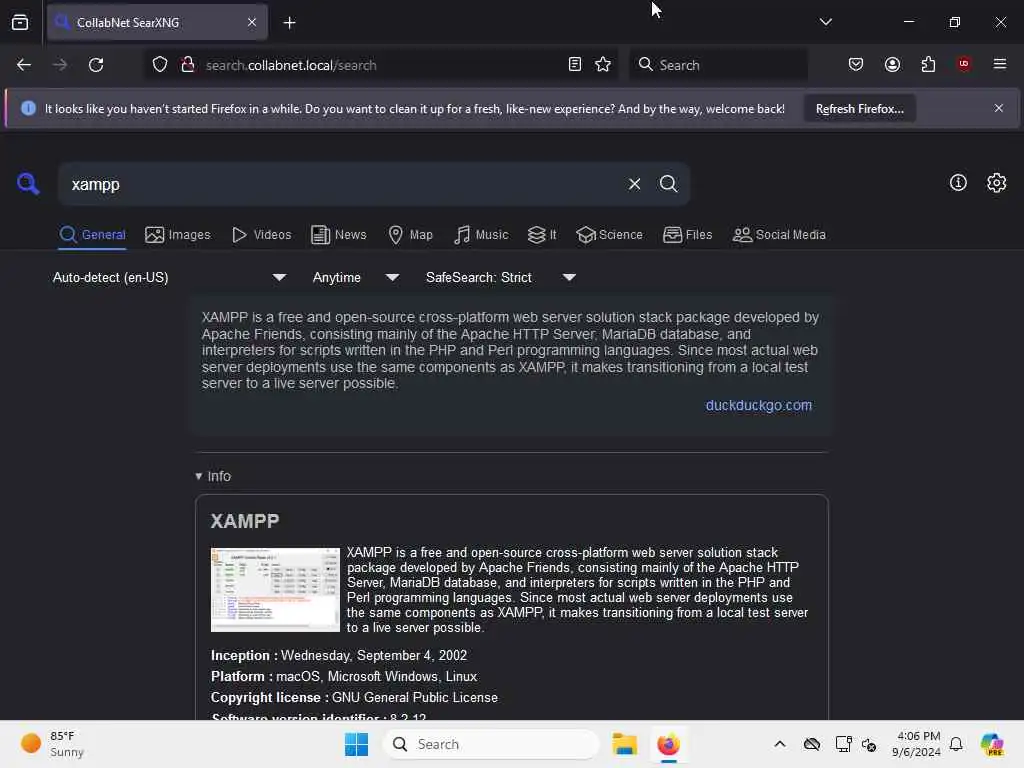Open the Auto-detect (en-US) language dropdown
This screenshot has width=1024, height=768.
[x=170, y=278]
